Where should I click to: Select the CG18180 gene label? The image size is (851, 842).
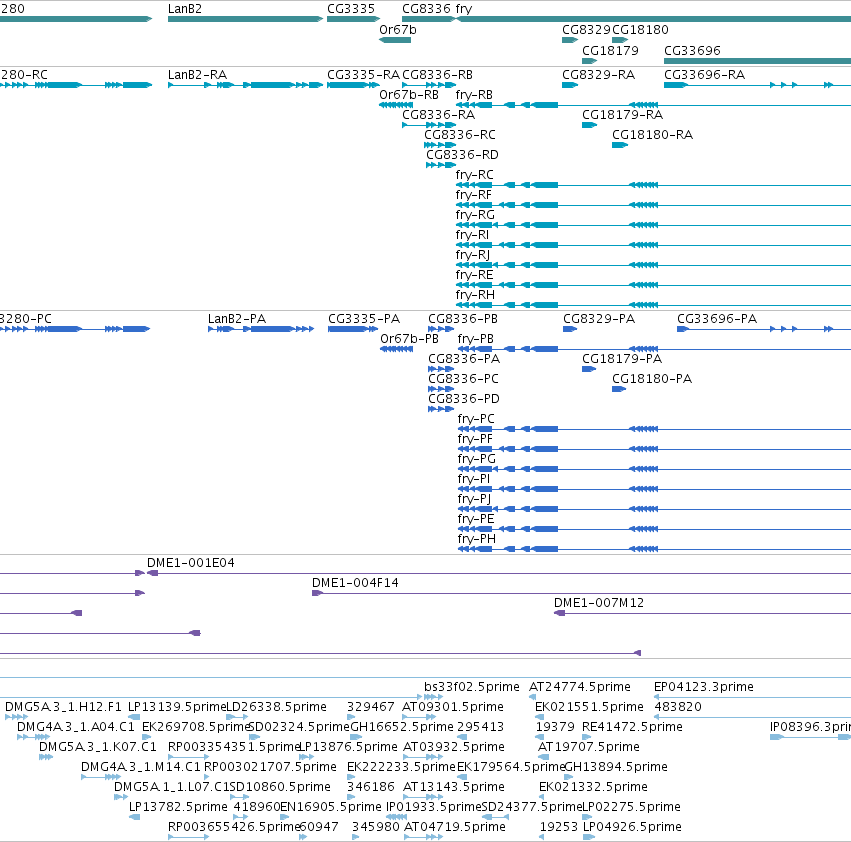tap(640, 29)
